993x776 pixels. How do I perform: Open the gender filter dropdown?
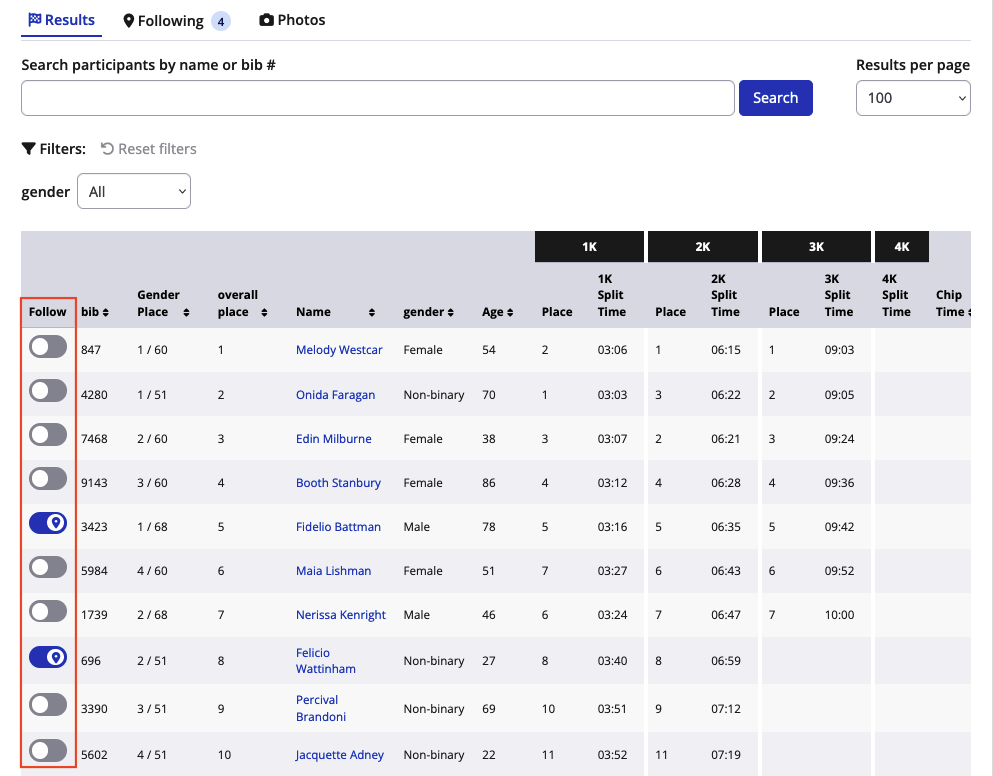coord(134,192)
